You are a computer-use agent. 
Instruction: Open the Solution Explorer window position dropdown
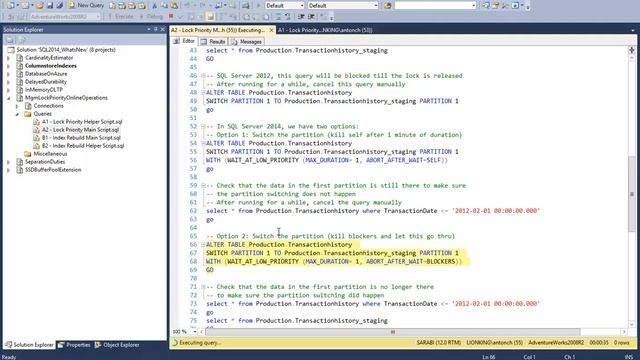149,29
